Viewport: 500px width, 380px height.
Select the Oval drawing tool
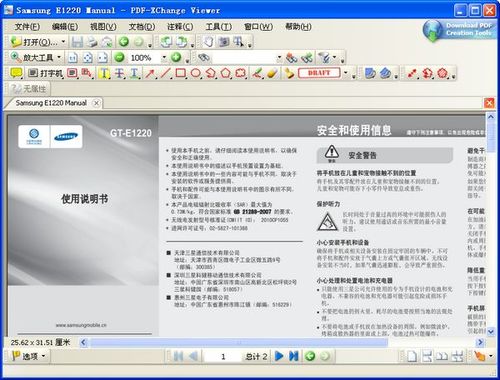[195, 73]
